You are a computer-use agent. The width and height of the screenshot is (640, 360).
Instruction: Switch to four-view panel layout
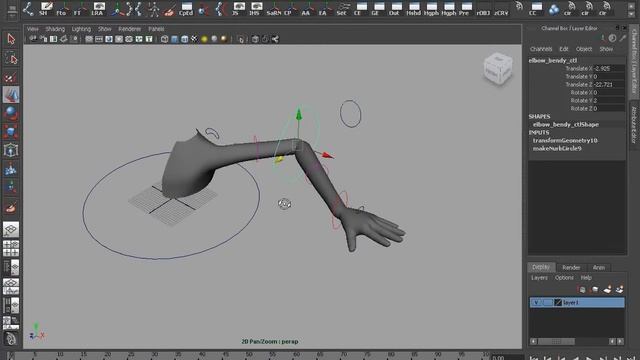11,248
